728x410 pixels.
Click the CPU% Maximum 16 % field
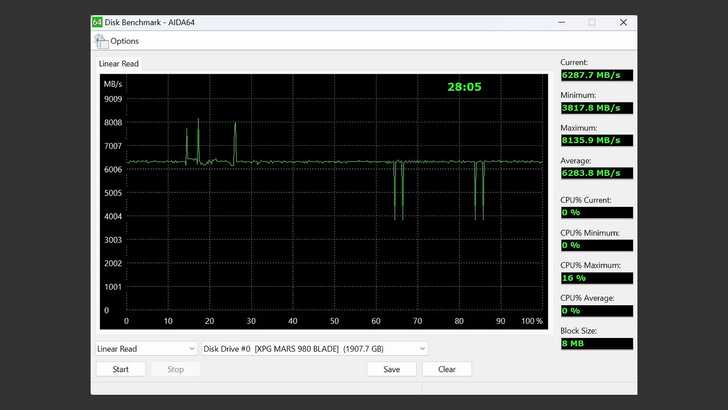(x=596, y=278)
